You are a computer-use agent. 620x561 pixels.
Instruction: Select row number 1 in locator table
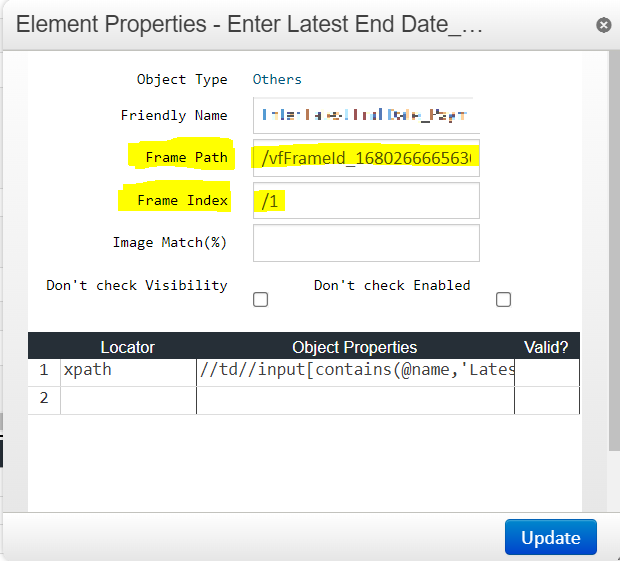(x=44, y=370)
